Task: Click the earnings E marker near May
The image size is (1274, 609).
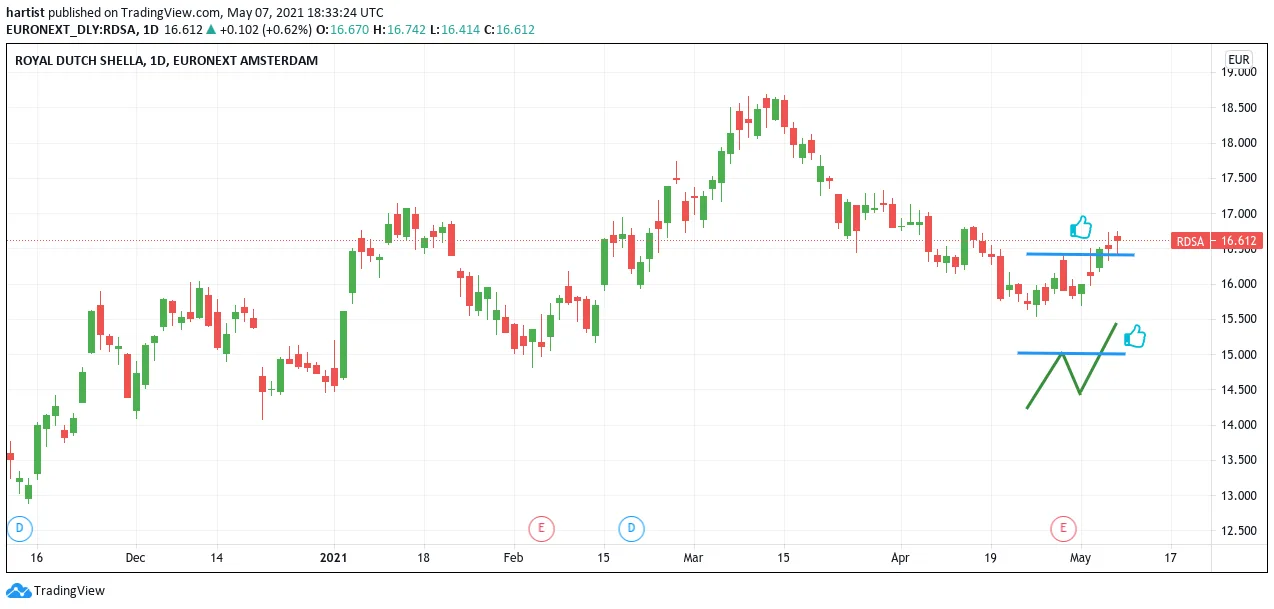Action: (1063, 528)
